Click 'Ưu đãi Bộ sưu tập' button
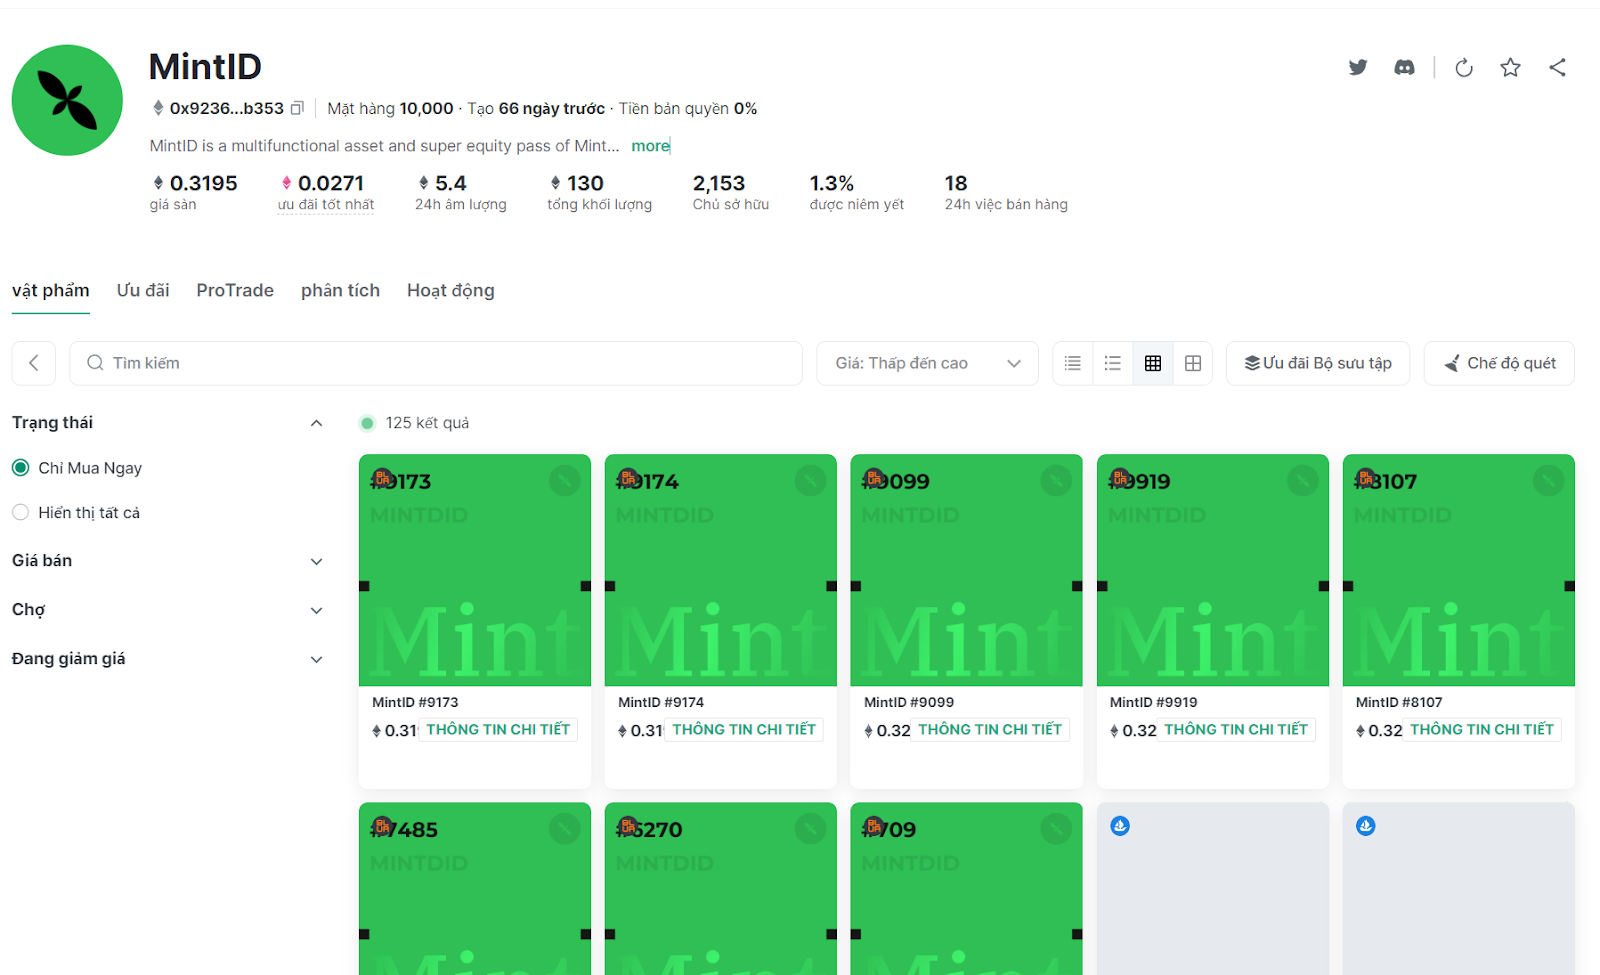The width and height of the screenshot is (1600, 975). (1318, 363)
